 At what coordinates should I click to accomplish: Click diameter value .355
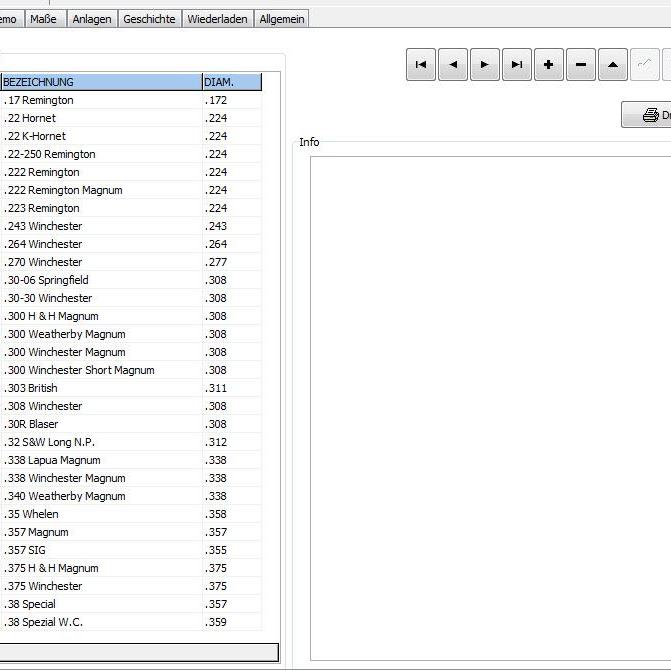point(216,550)
